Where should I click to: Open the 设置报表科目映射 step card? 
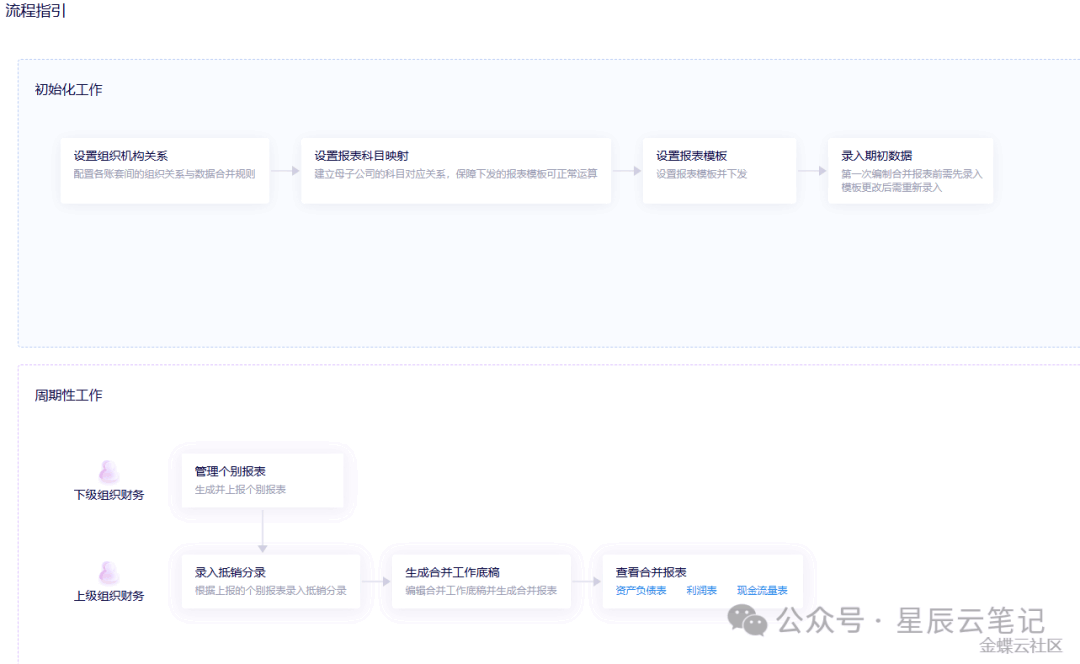(x=455, y=171)
